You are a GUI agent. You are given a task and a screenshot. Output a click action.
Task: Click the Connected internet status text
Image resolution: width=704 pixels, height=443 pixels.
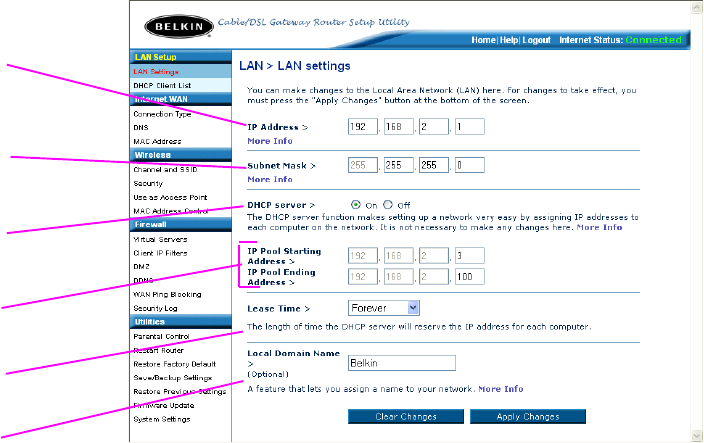tap(653, 40)
